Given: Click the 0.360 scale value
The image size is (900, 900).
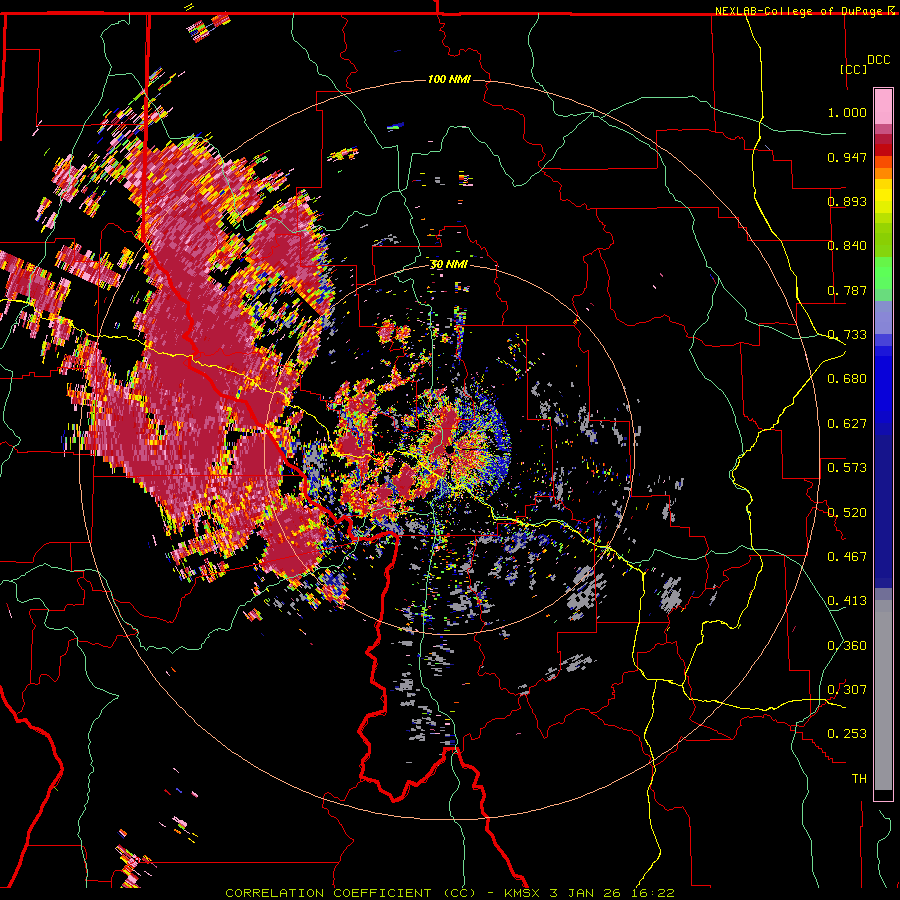Looking at the screenshot, I should (x=847, y=646).
